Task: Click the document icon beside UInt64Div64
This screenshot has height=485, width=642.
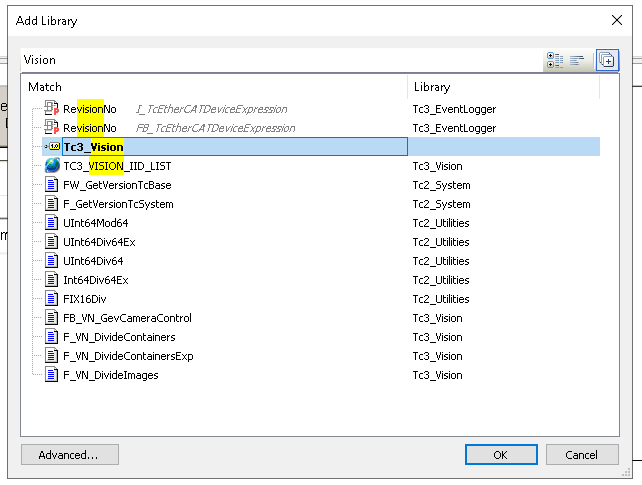Action: pos(51,261)
